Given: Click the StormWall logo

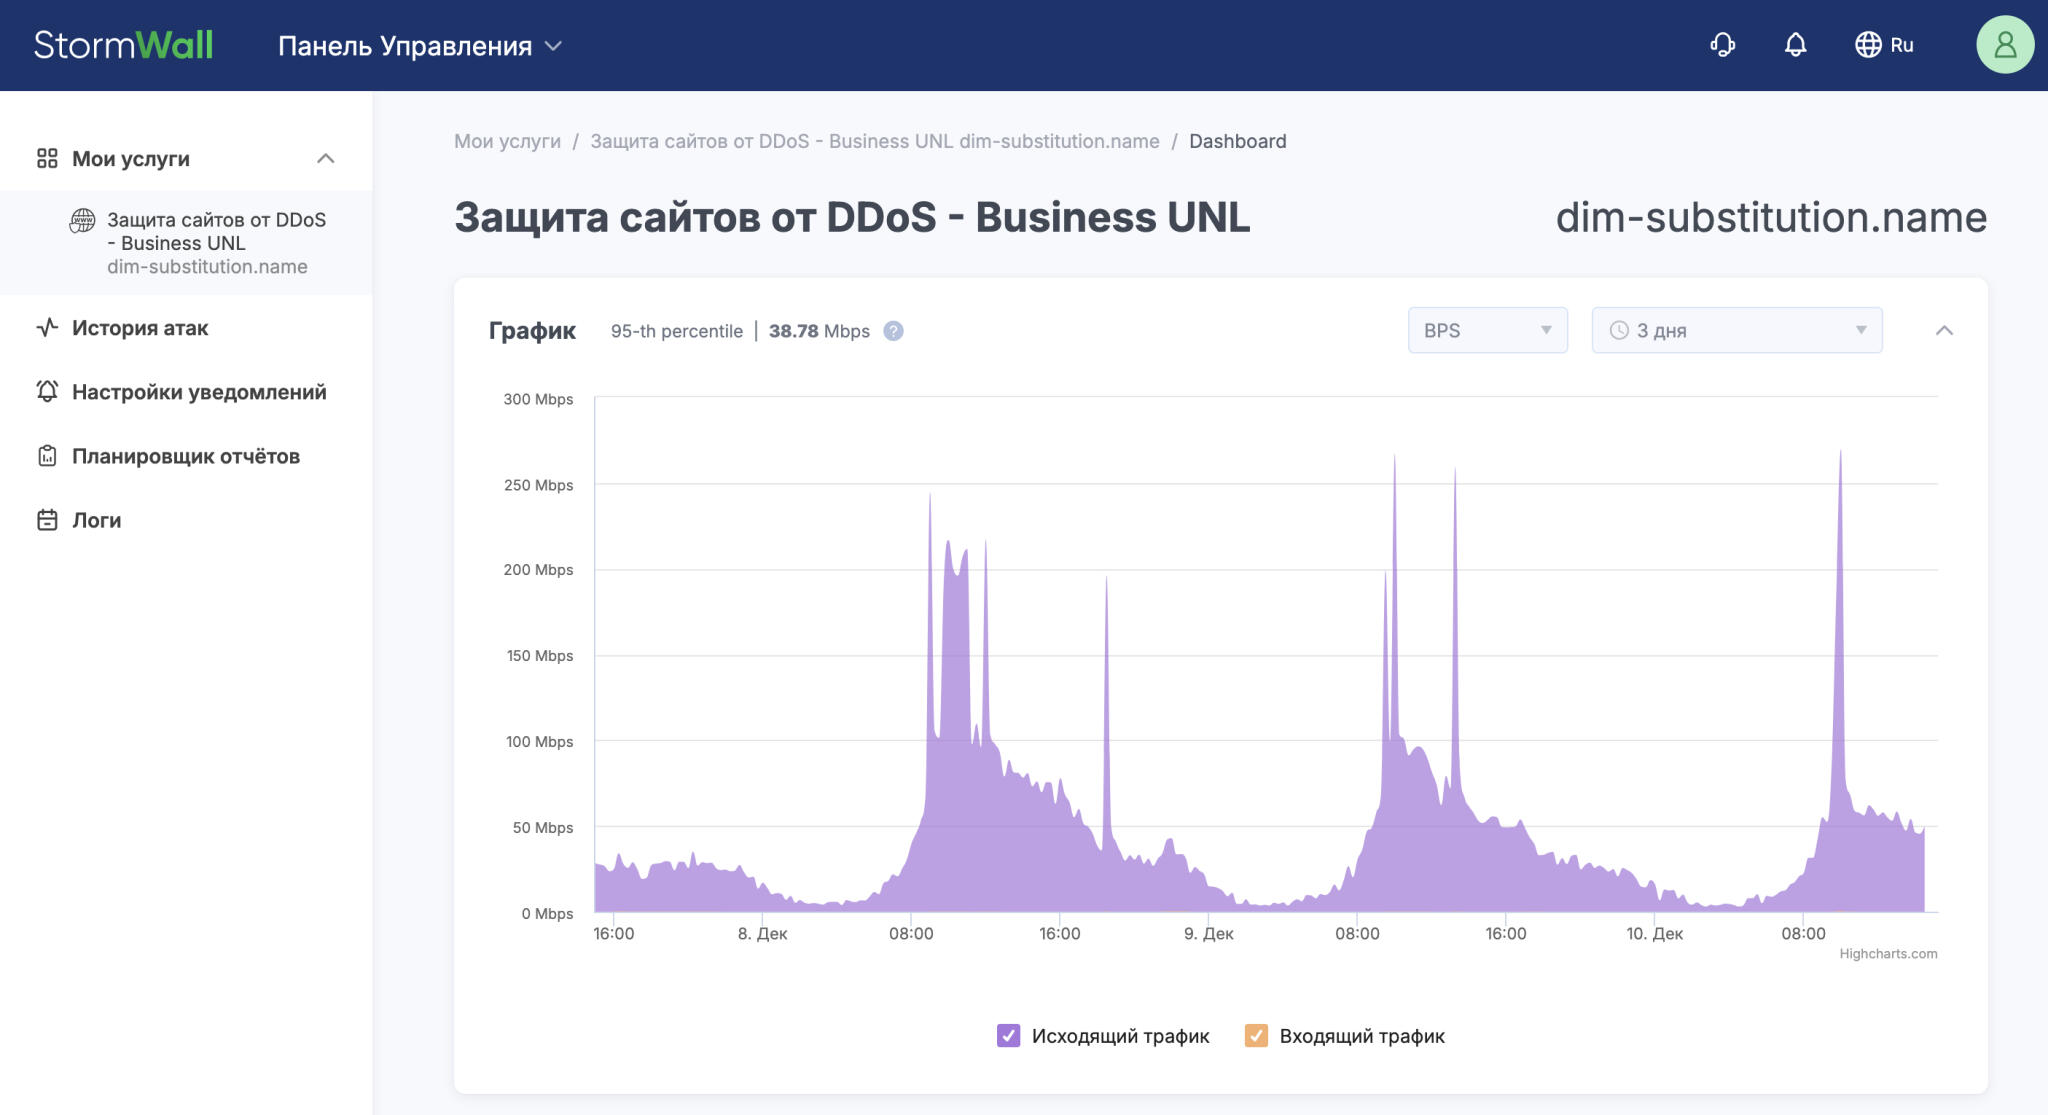Looking at the screenshot, I should 123,45.
